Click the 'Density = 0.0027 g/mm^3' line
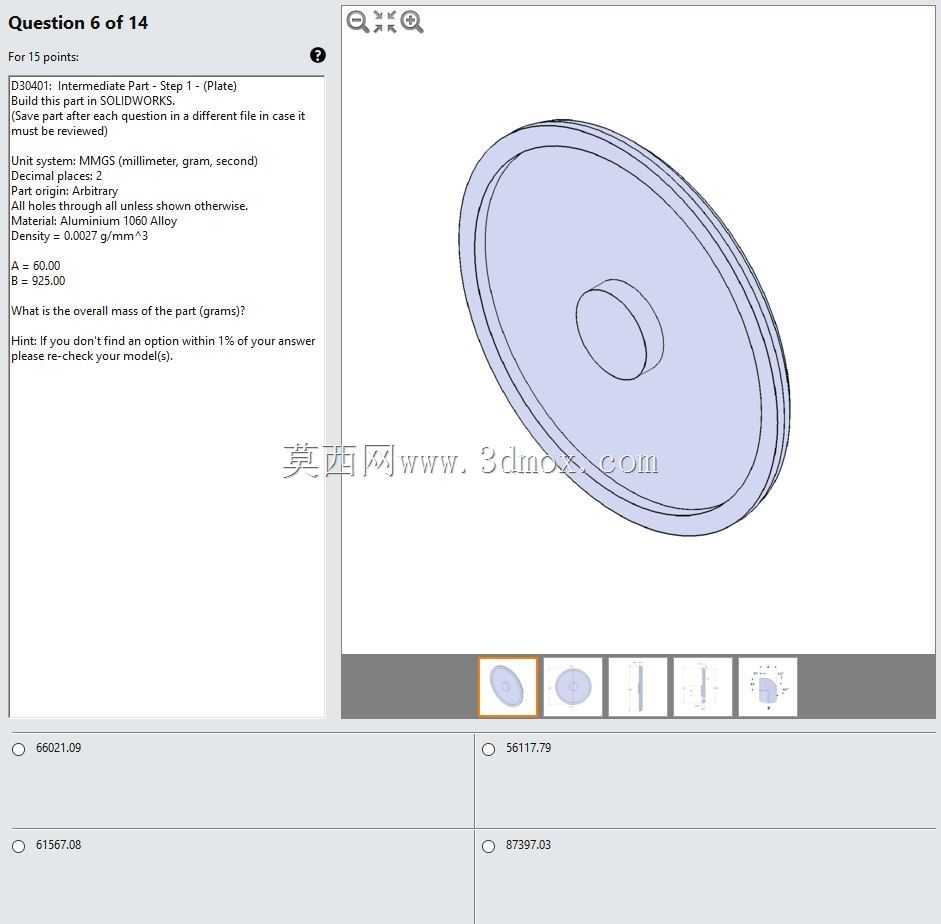Image resolution: width=941 pixels, height=924 pixels. pos(79,236)
